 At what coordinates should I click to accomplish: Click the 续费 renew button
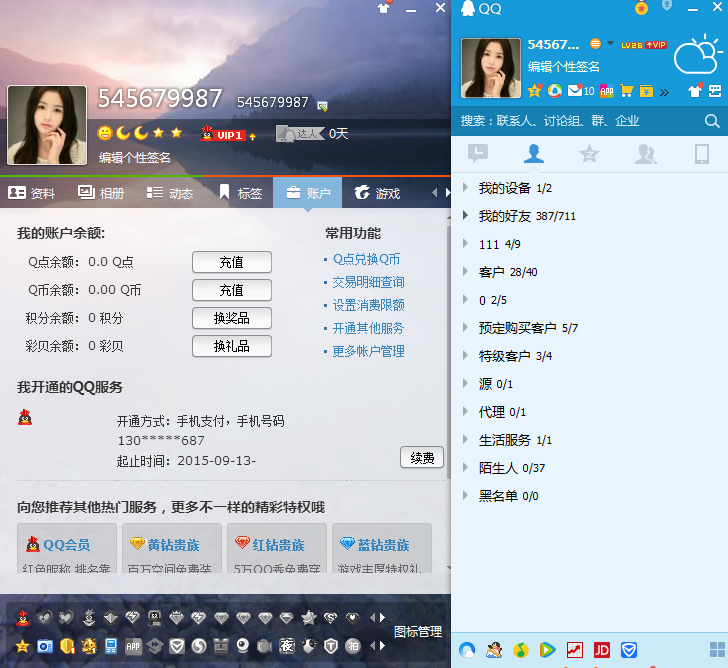pyautogui.click(x=422, y=458)
